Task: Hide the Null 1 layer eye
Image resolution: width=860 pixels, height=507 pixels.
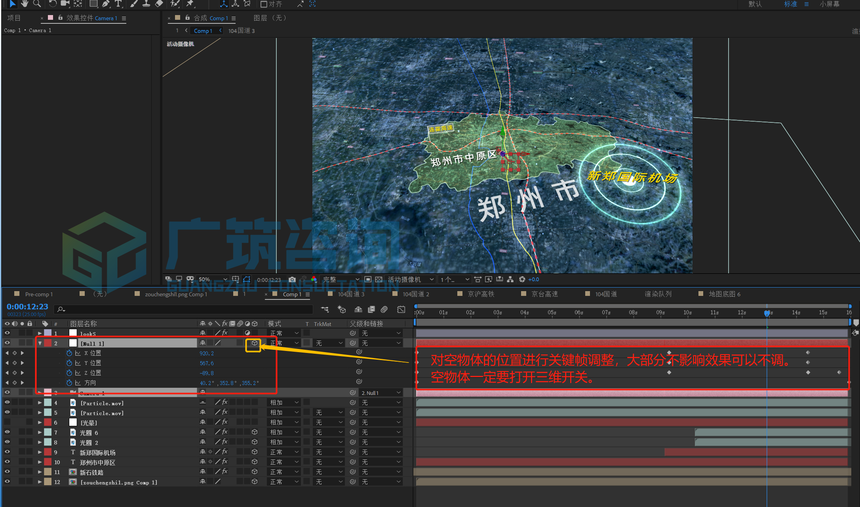Action: [x=7, y=343]
